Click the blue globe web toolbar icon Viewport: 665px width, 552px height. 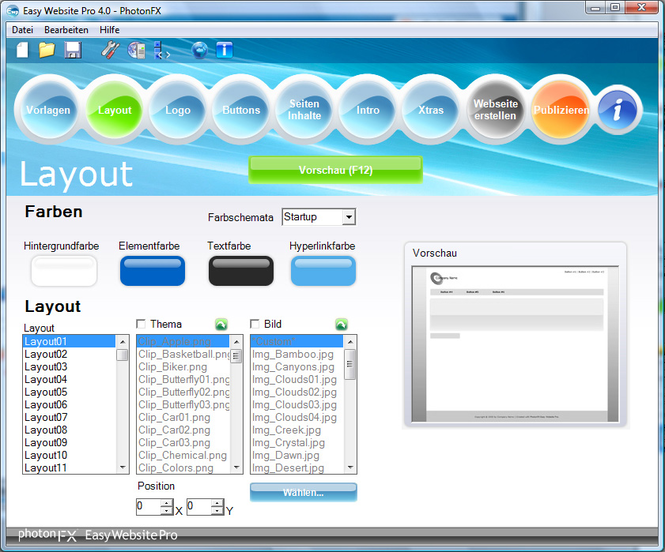click(x=200, y=50)
